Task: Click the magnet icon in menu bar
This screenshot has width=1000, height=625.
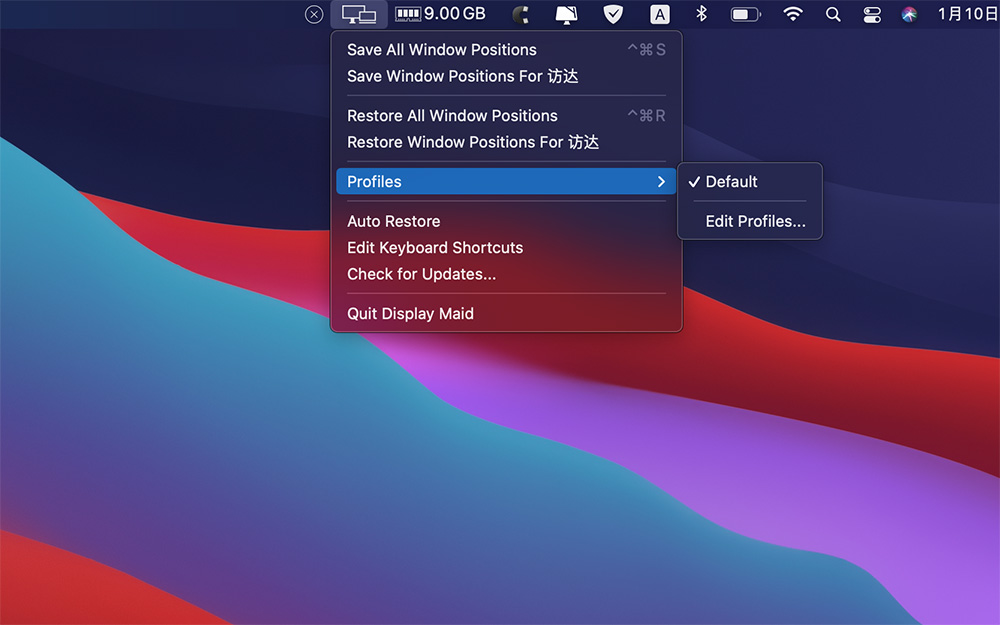Action: 521,14
